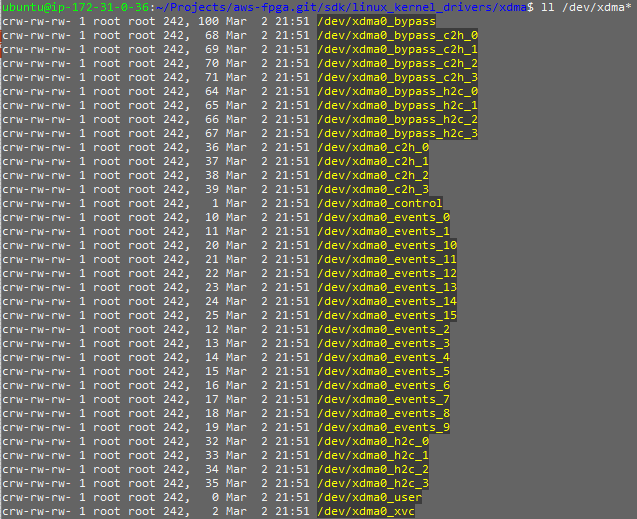Click /dev/xdma0_events_4 device path

point(384,358)
